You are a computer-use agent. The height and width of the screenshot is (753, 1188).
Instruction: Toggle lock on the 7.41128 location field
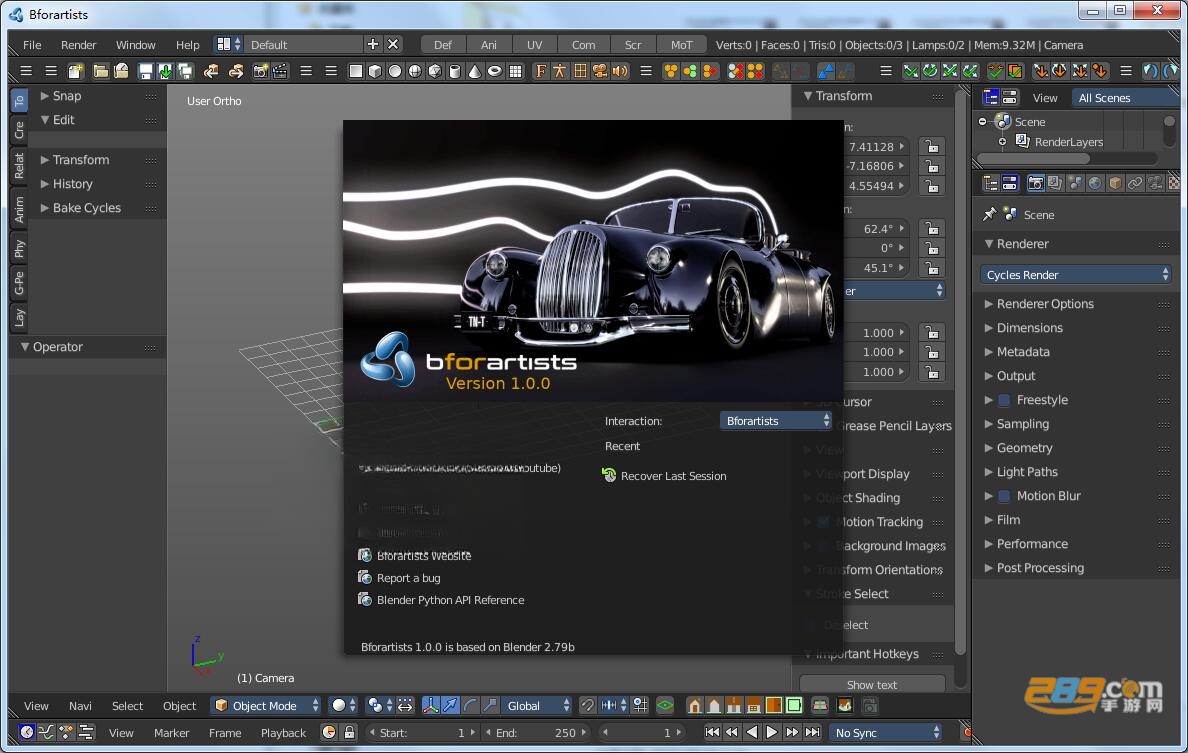point(931,146)
